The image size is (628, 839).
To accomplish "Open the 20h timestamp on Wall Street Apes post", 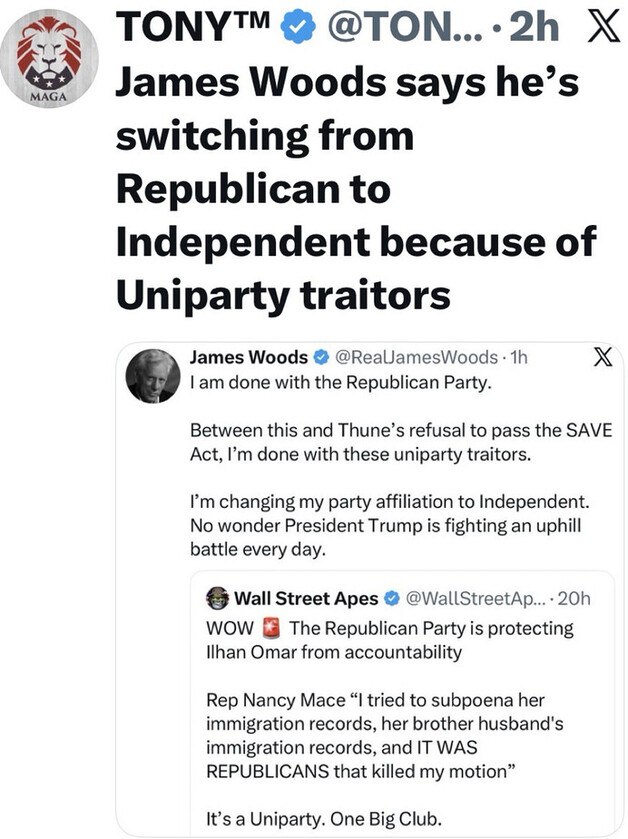I will 573,599.
